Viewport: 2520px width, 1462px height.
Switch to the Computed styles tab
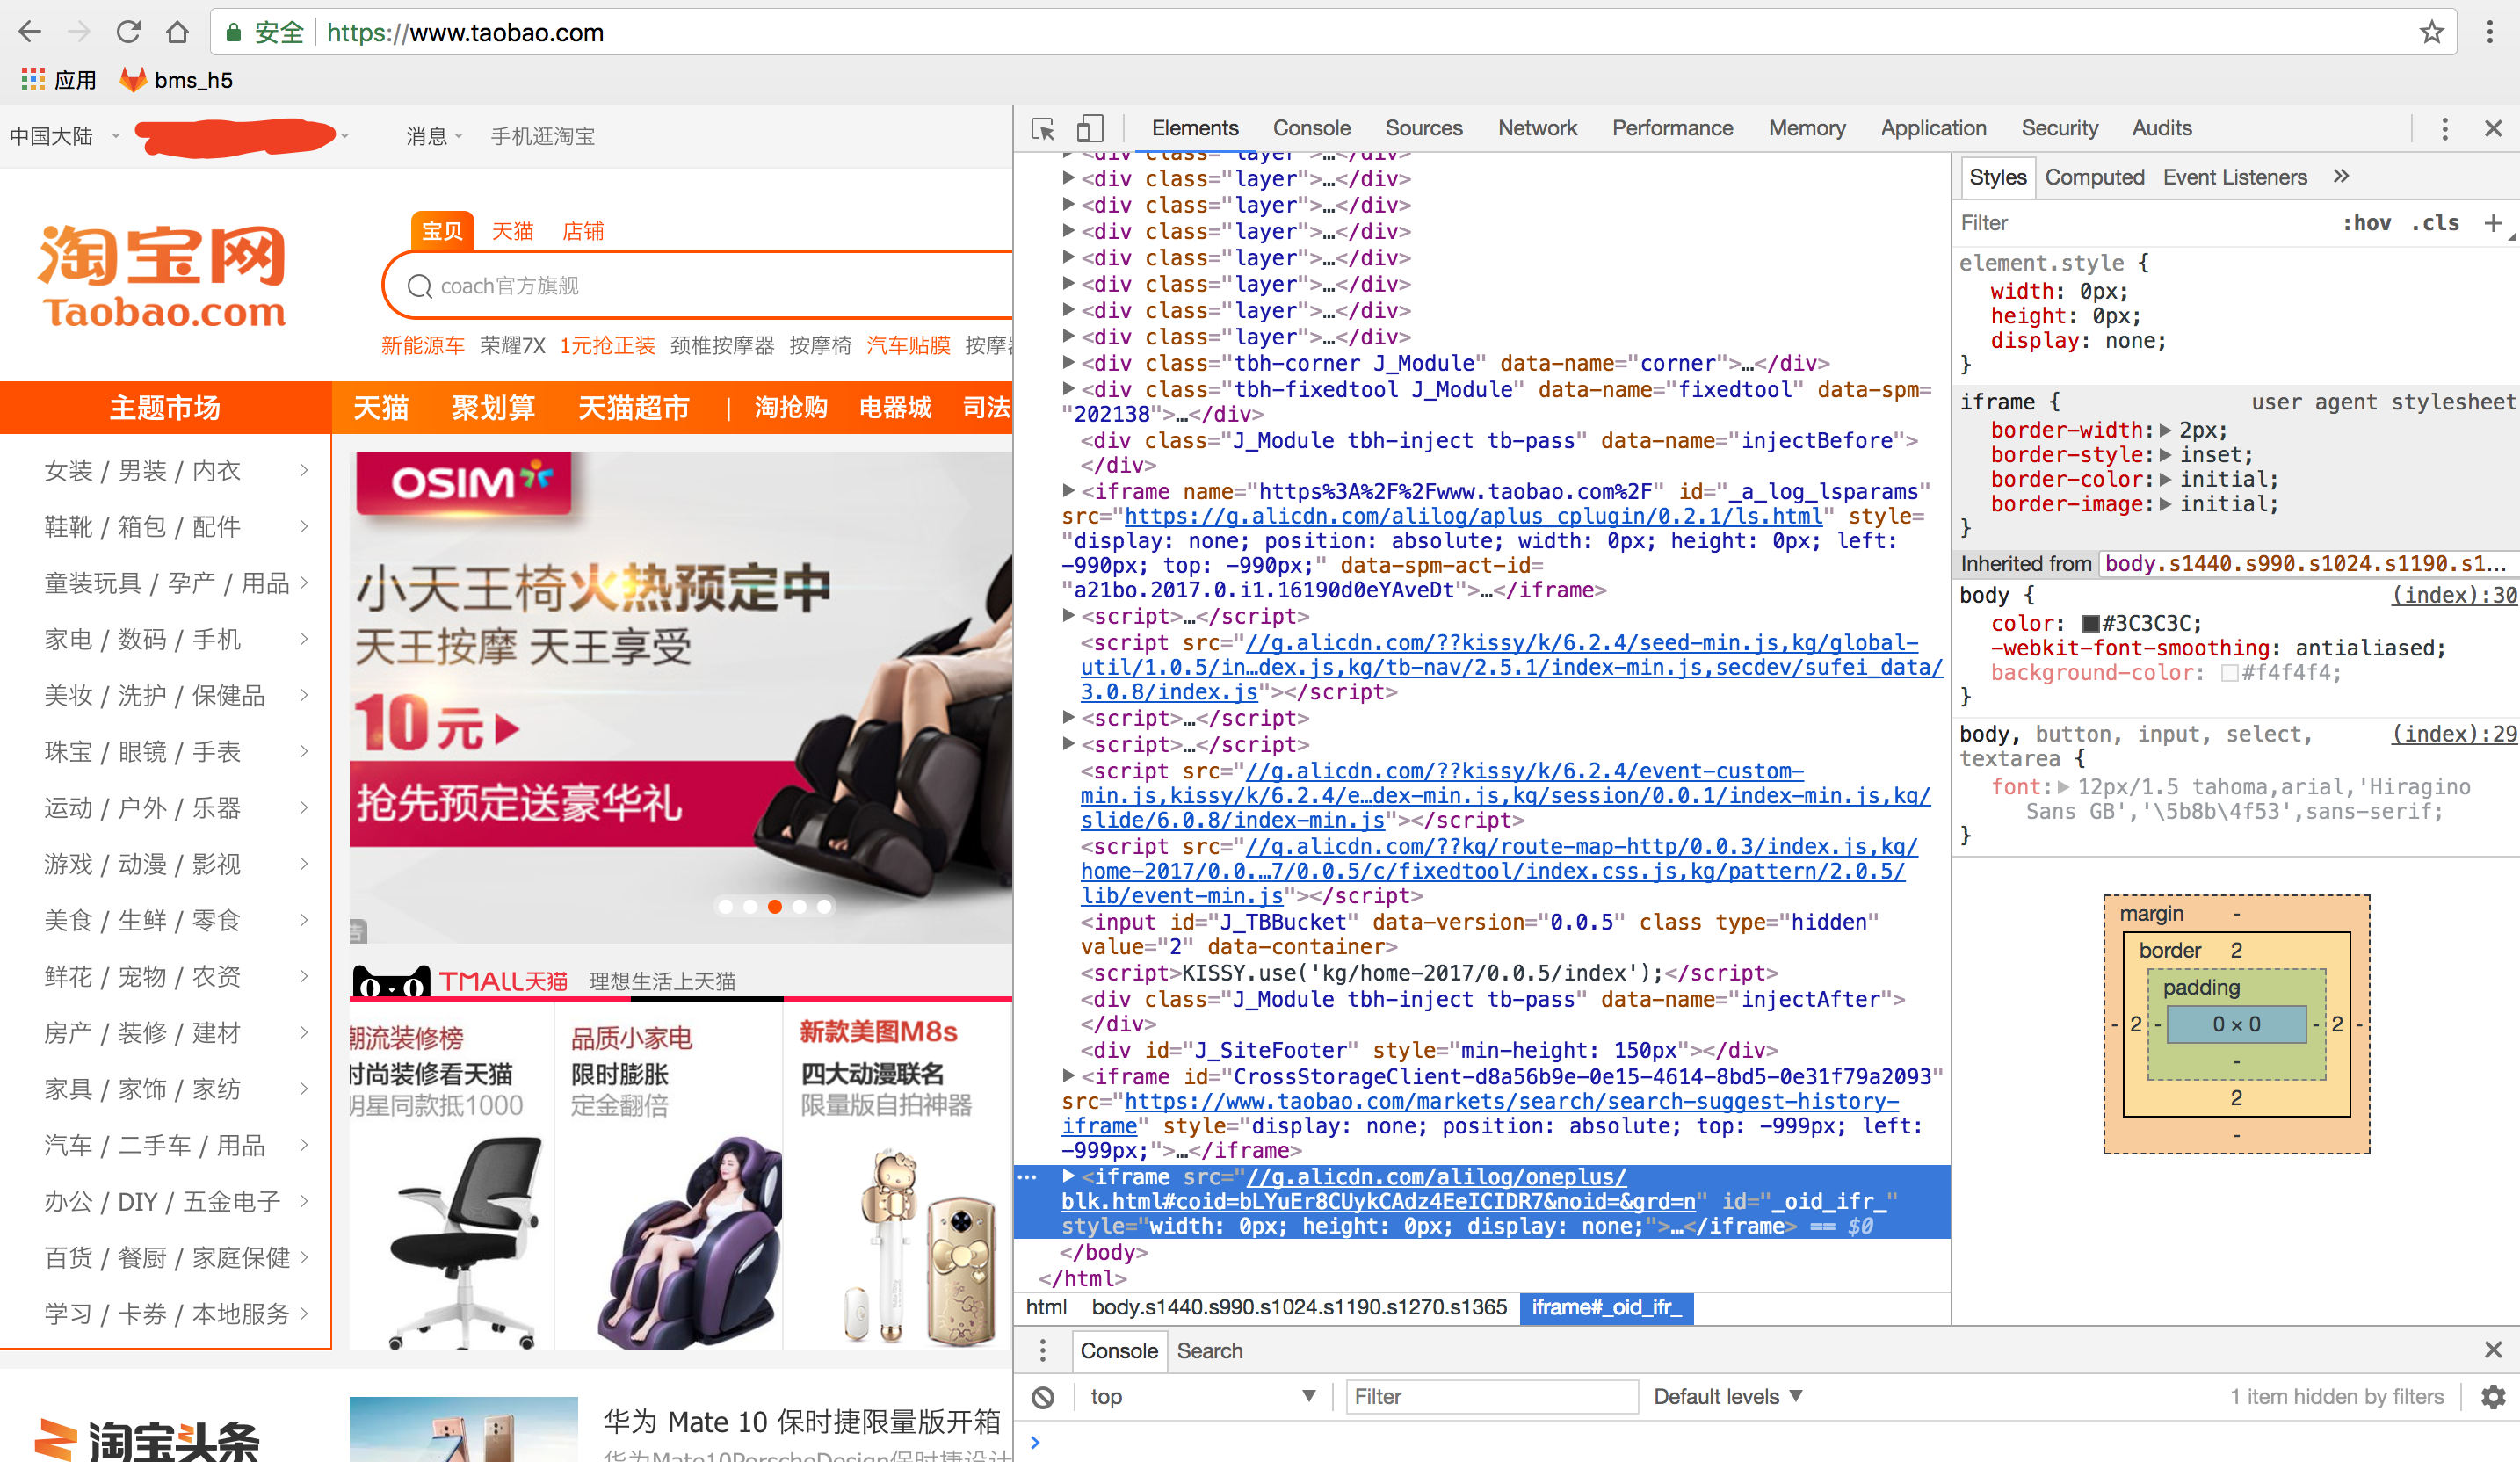(2095, 177)
